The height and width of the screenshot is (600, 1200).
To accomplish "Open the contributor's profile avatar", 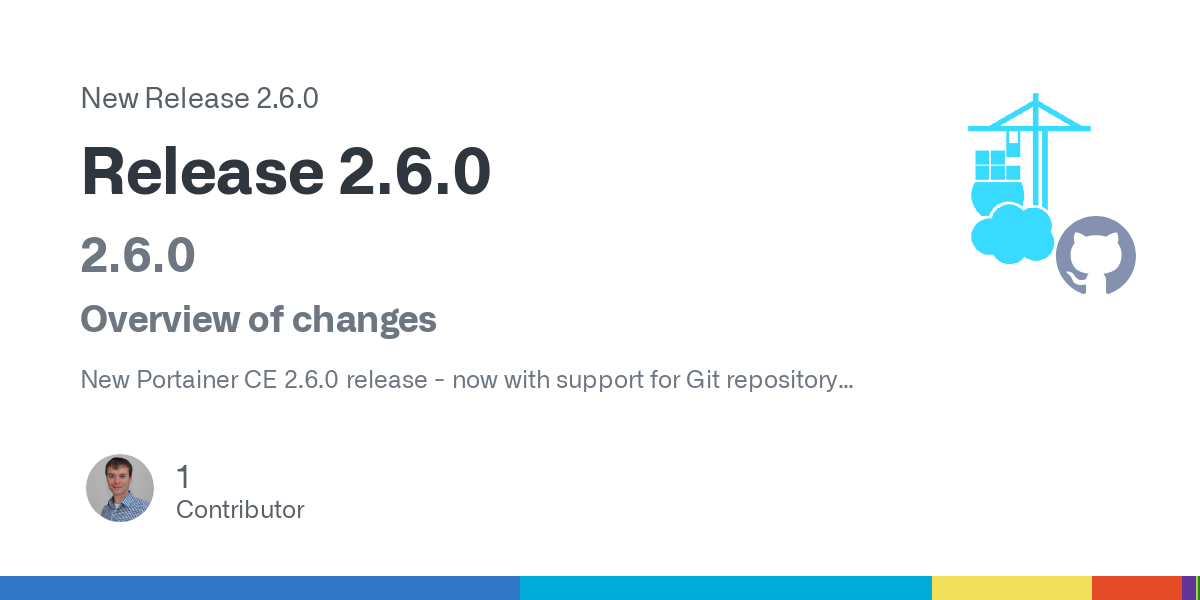I will pos(120,488).
